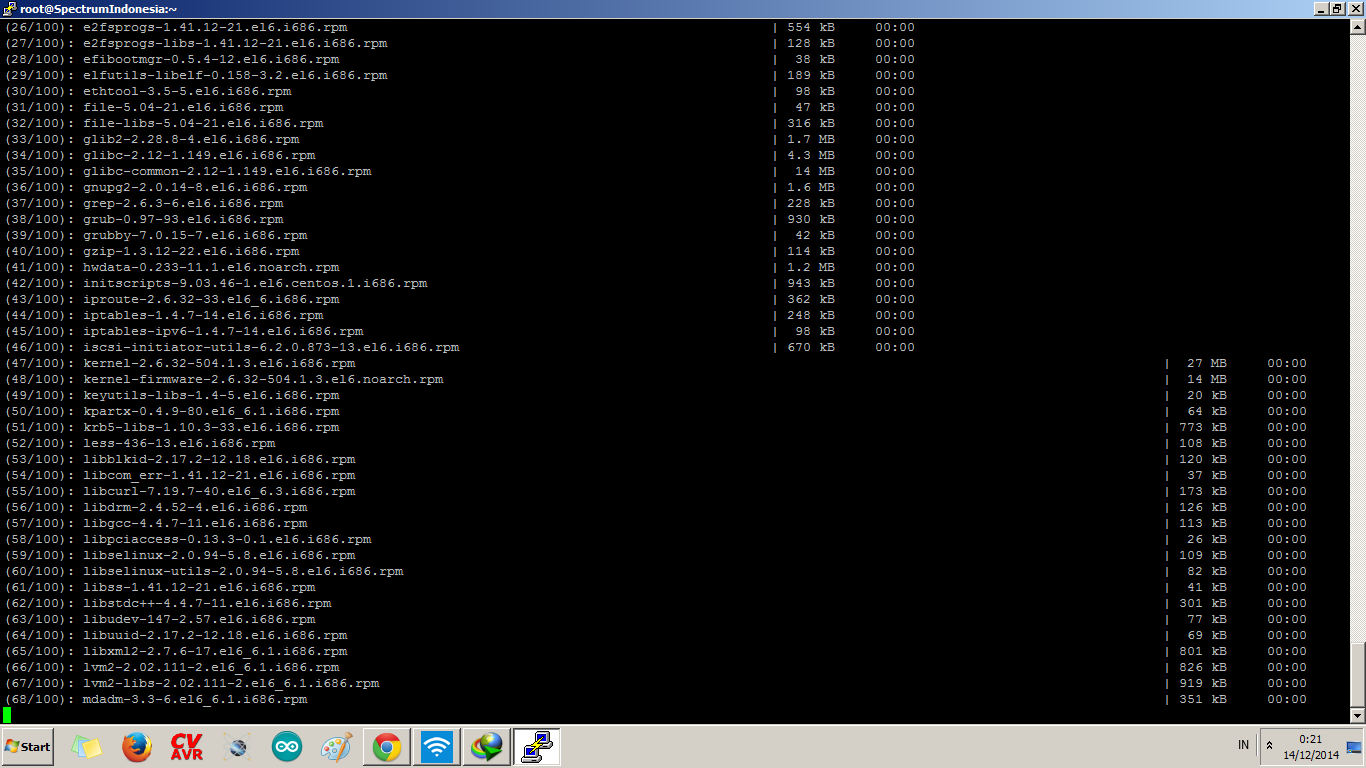The height and width of the screenshot is (768, 1366).
Task: Click the line libcurl-7.19.7-40.el6_6.3.i686.rpm
Action: tap(219, 492)
